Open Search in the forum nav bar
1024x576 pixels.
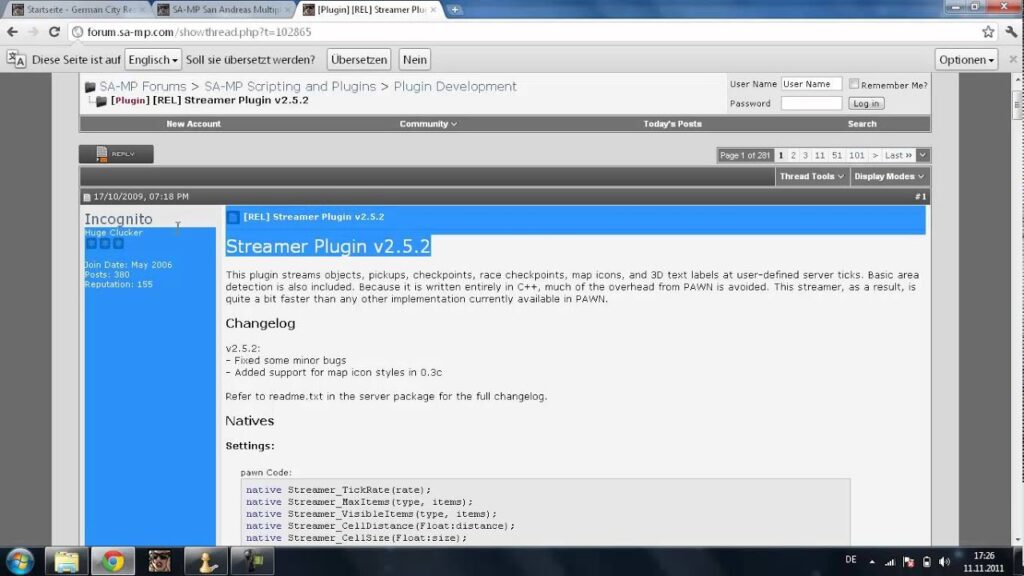point(862,124)
